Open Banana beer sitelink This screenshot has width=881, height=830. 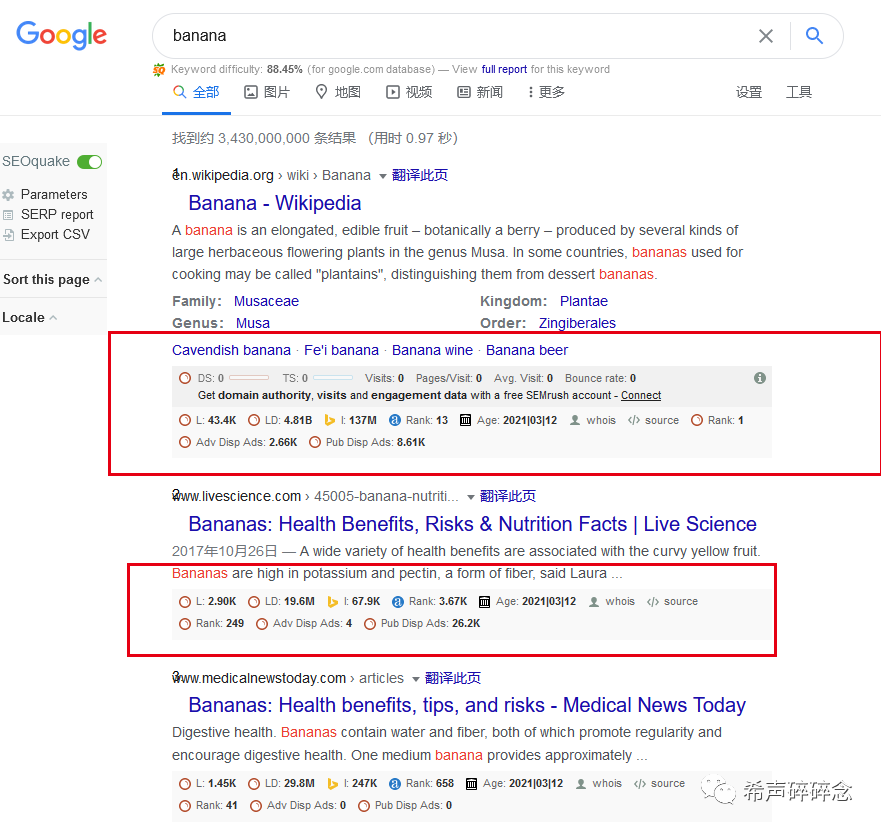pyautogui.click(x=526, y=351)
